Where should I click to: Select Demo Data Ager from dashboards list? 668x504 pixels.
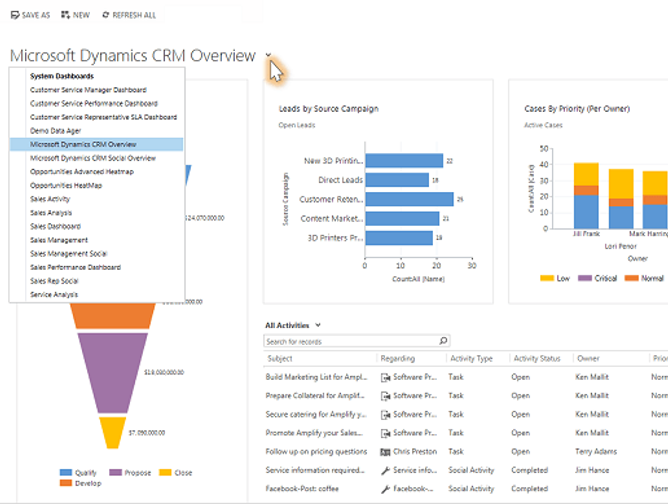click(55, 130)
